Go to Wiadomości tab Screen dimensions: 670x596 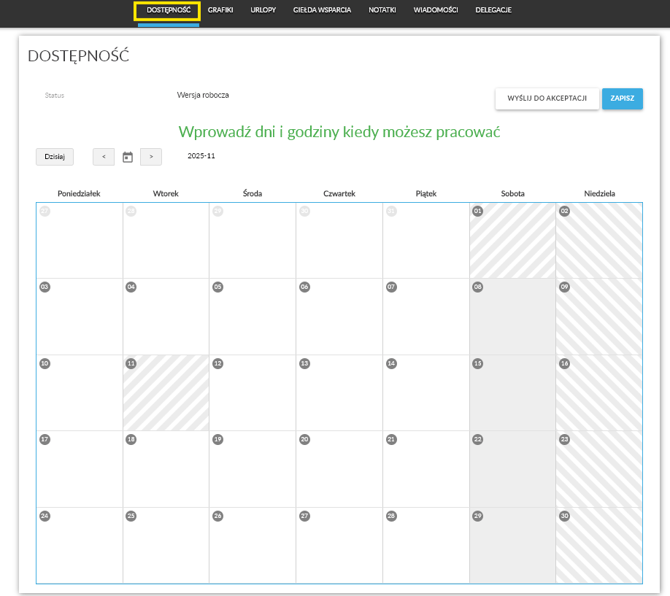tap(436, 10)
